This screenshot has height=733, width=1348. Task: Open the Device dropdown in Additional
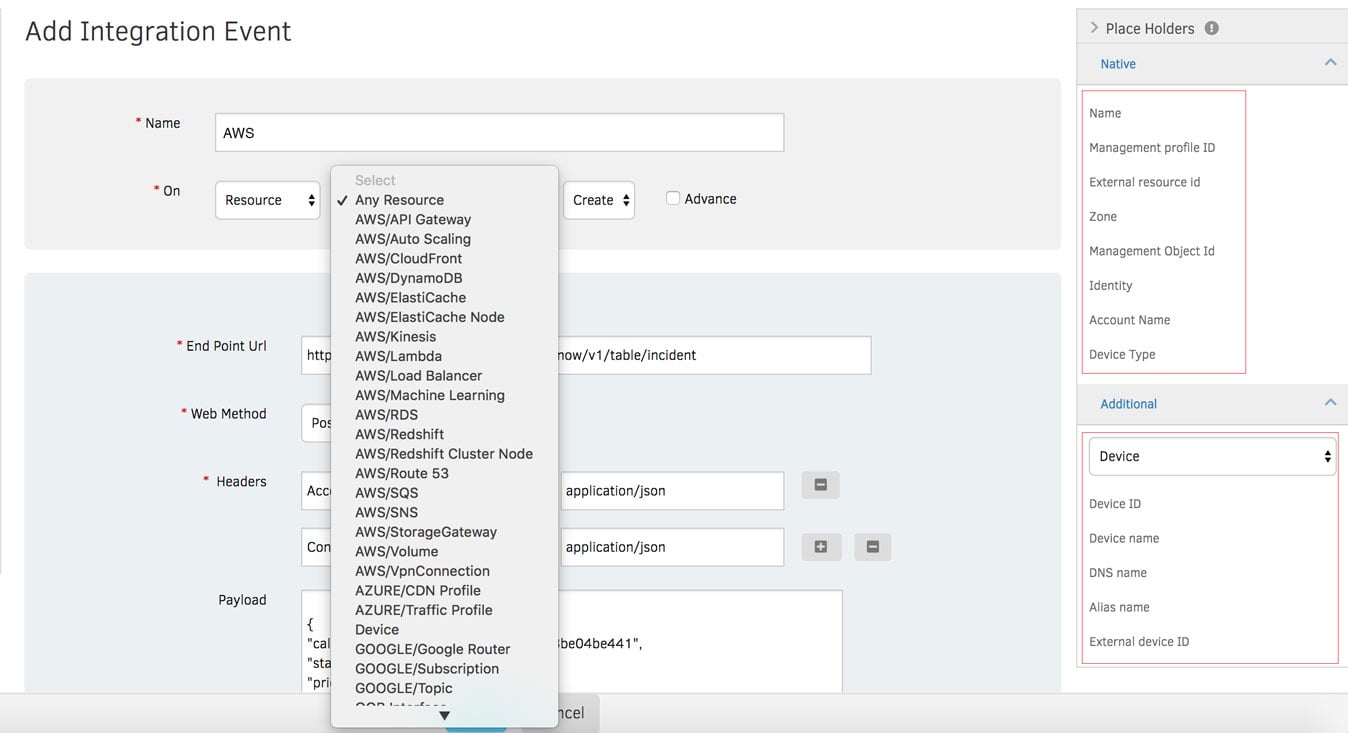[x=1211, y=456]
